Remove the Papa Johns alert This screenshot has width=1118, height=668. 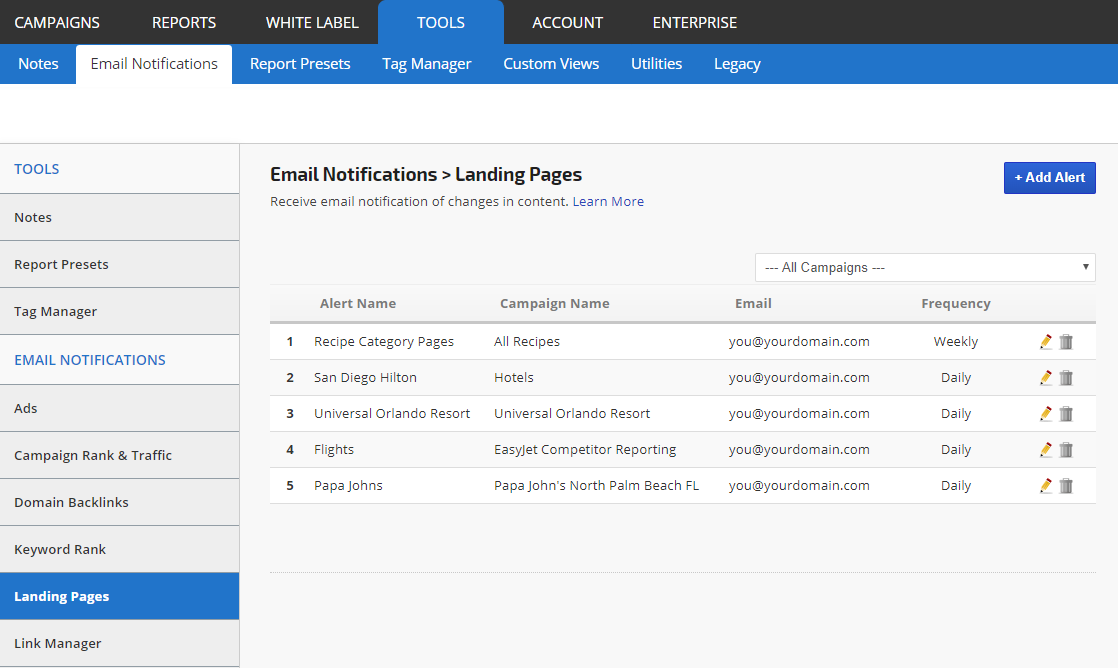pos(1066,486)
